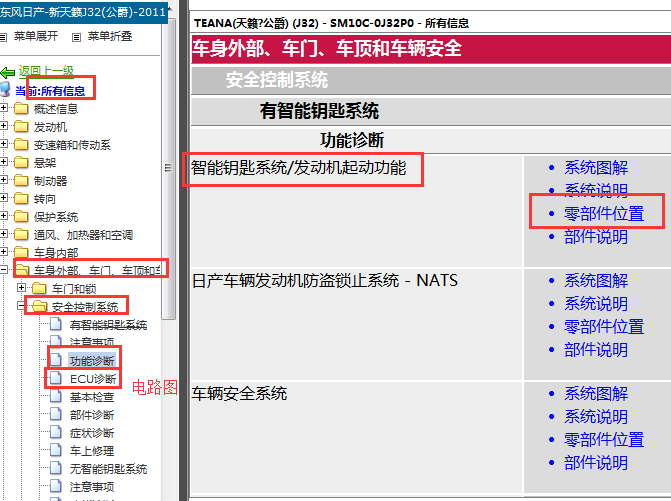The height and width of the screenshot is (501, 671).
Task: Select the 症状诊断 tree entry
Action: click(92, 433)
